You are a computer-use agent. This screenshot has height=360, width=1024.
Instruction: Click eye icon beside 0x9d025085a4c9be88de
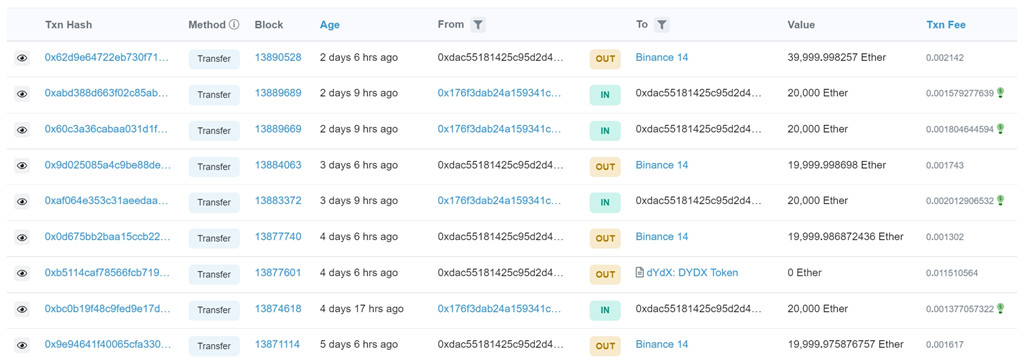22,166
